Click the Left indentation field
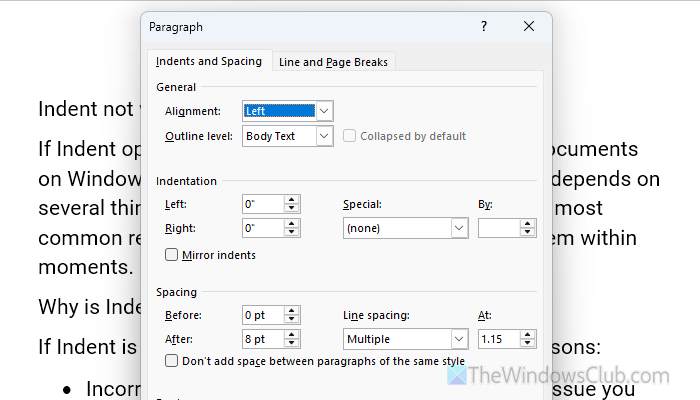Viewport: 700px width, 400px height. click(x=263, y=204)
